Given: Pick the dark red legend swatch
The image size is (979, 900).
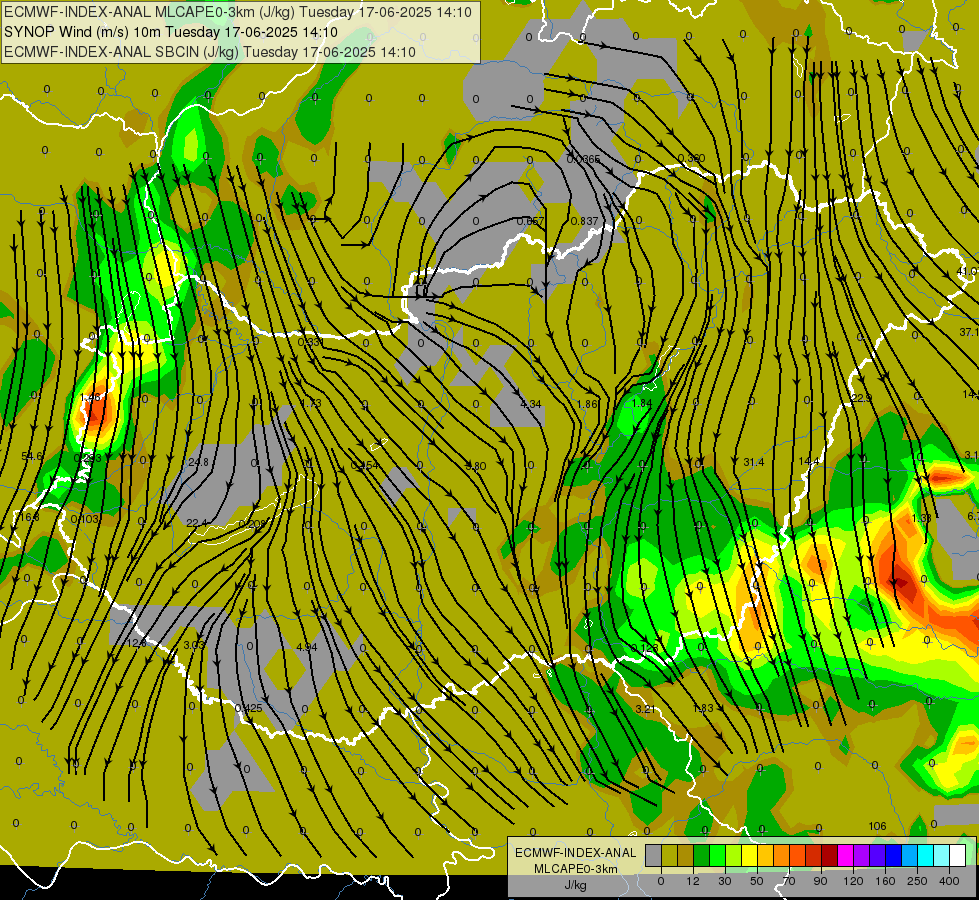Looking at the screenshot, I should (830, 855).
